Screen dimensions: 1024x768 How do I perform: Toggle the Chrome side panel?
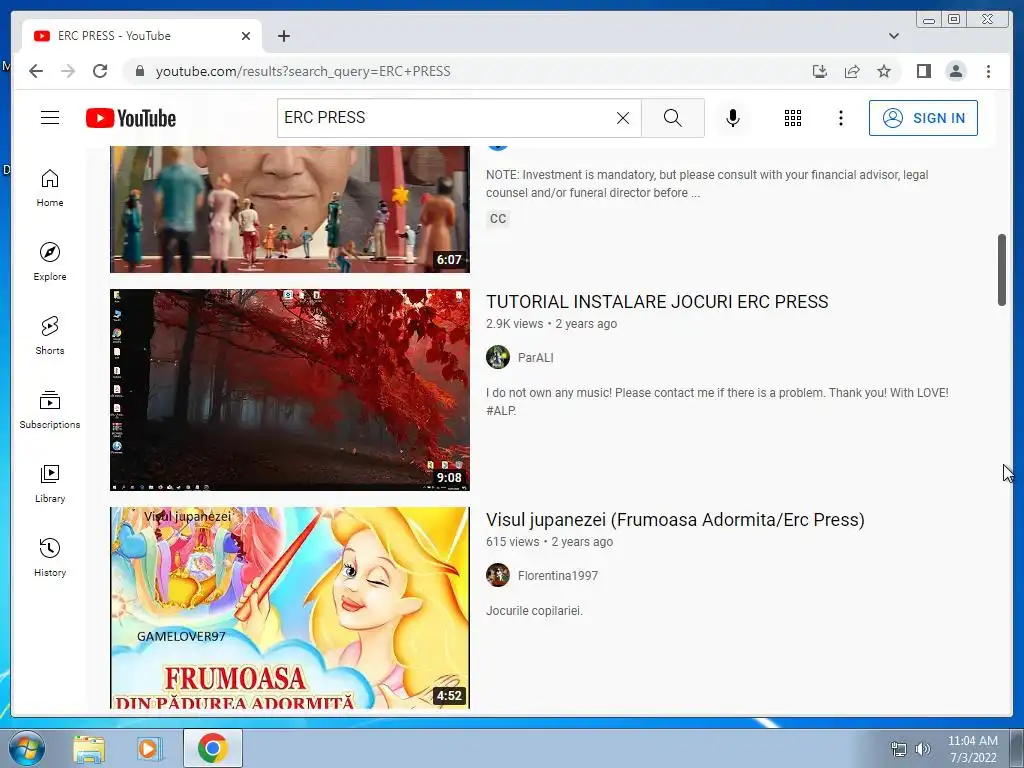tap(923, 71)
